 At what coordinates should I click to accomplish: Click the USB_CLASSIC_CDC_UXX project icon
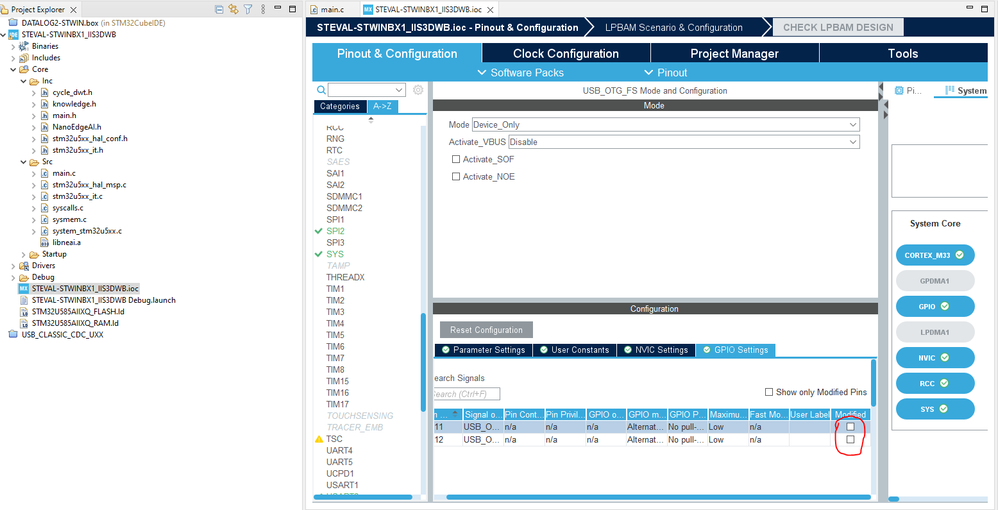click(14, 335)
